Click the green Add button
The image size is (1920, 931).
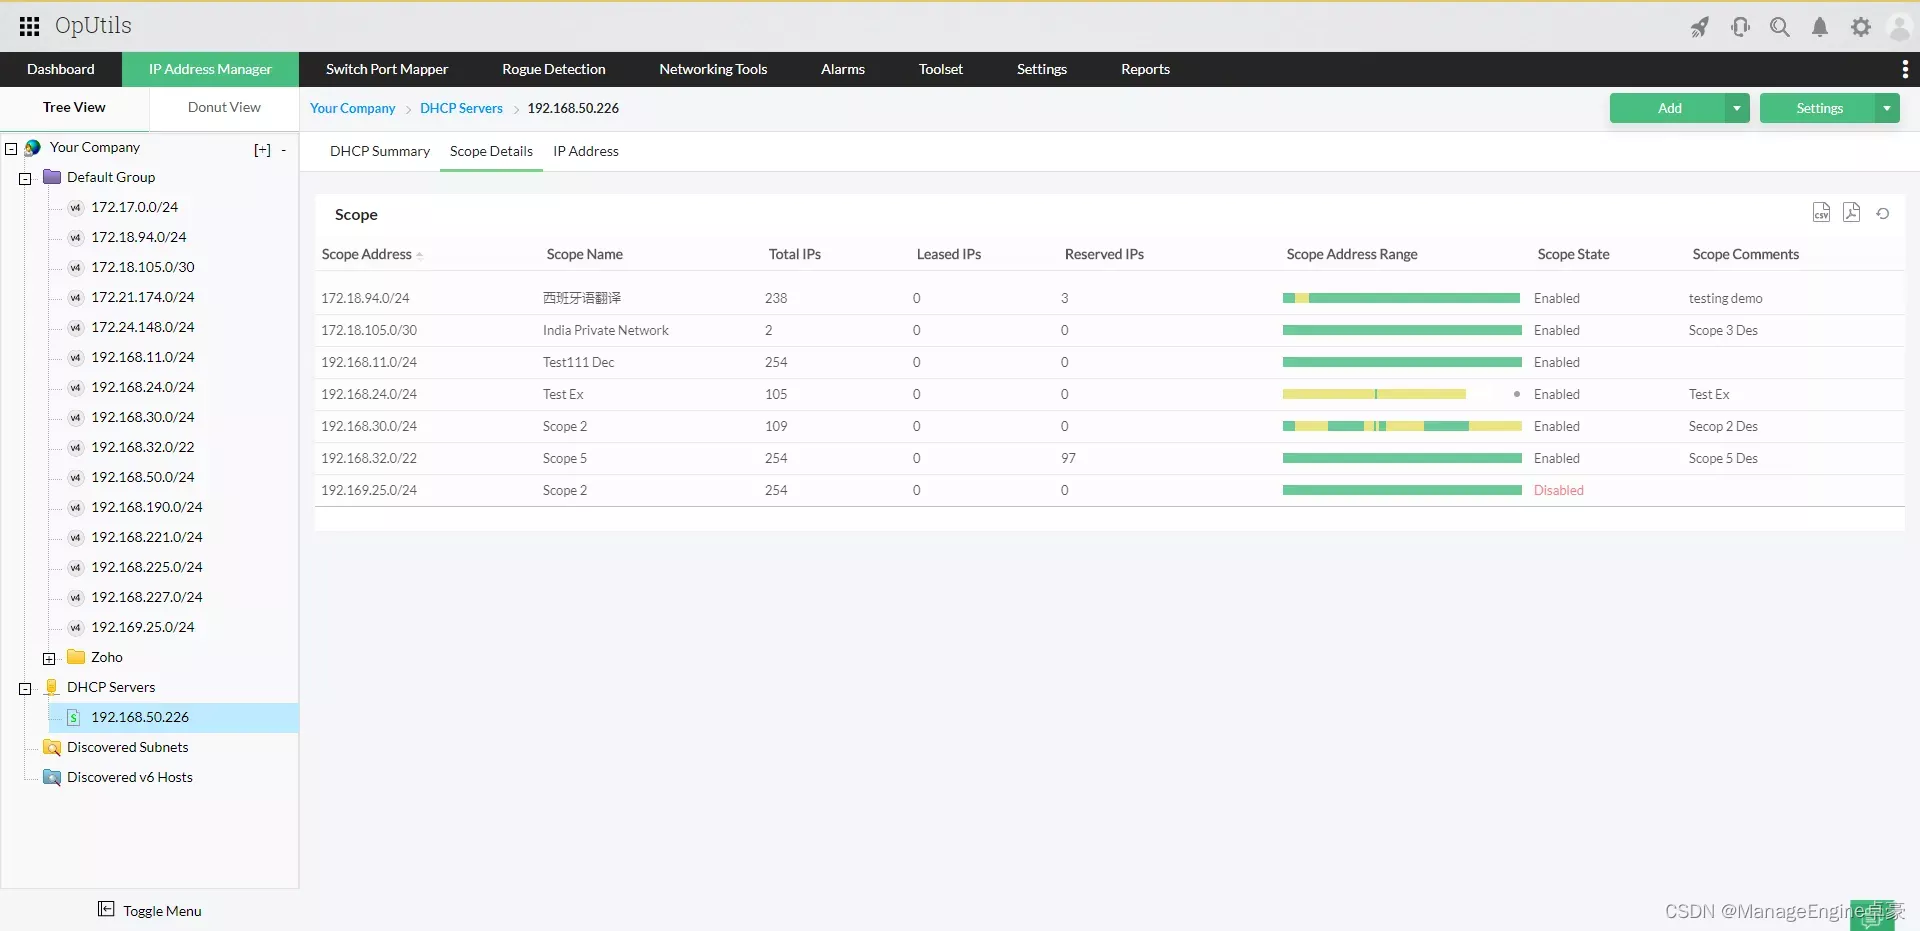click(x=1668, y=108)
